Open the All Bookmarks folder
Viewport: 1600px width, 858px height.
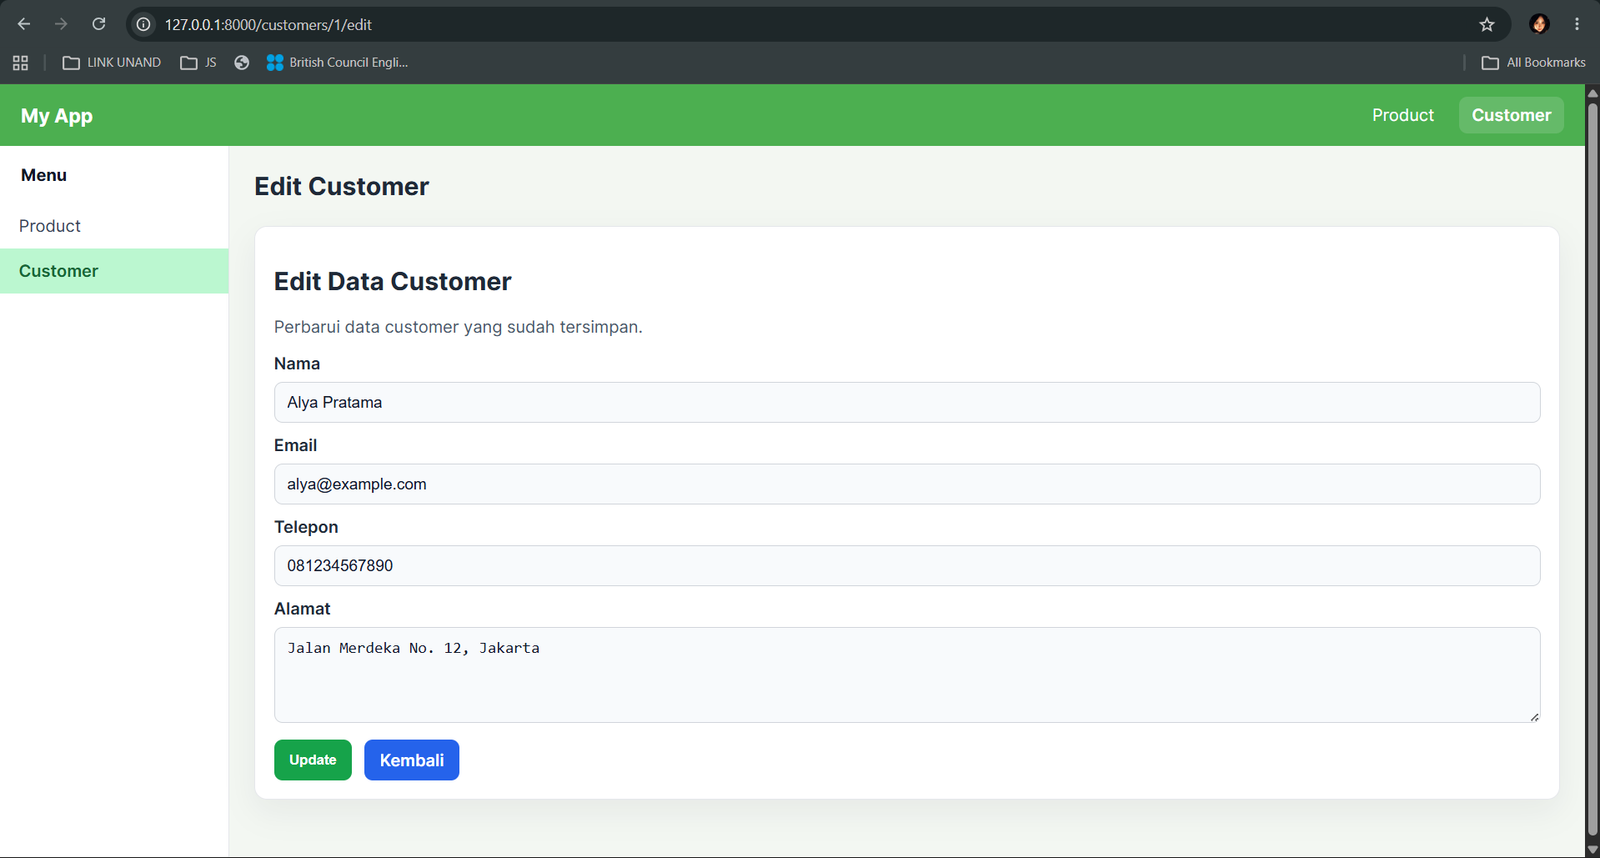[1534, 63]
